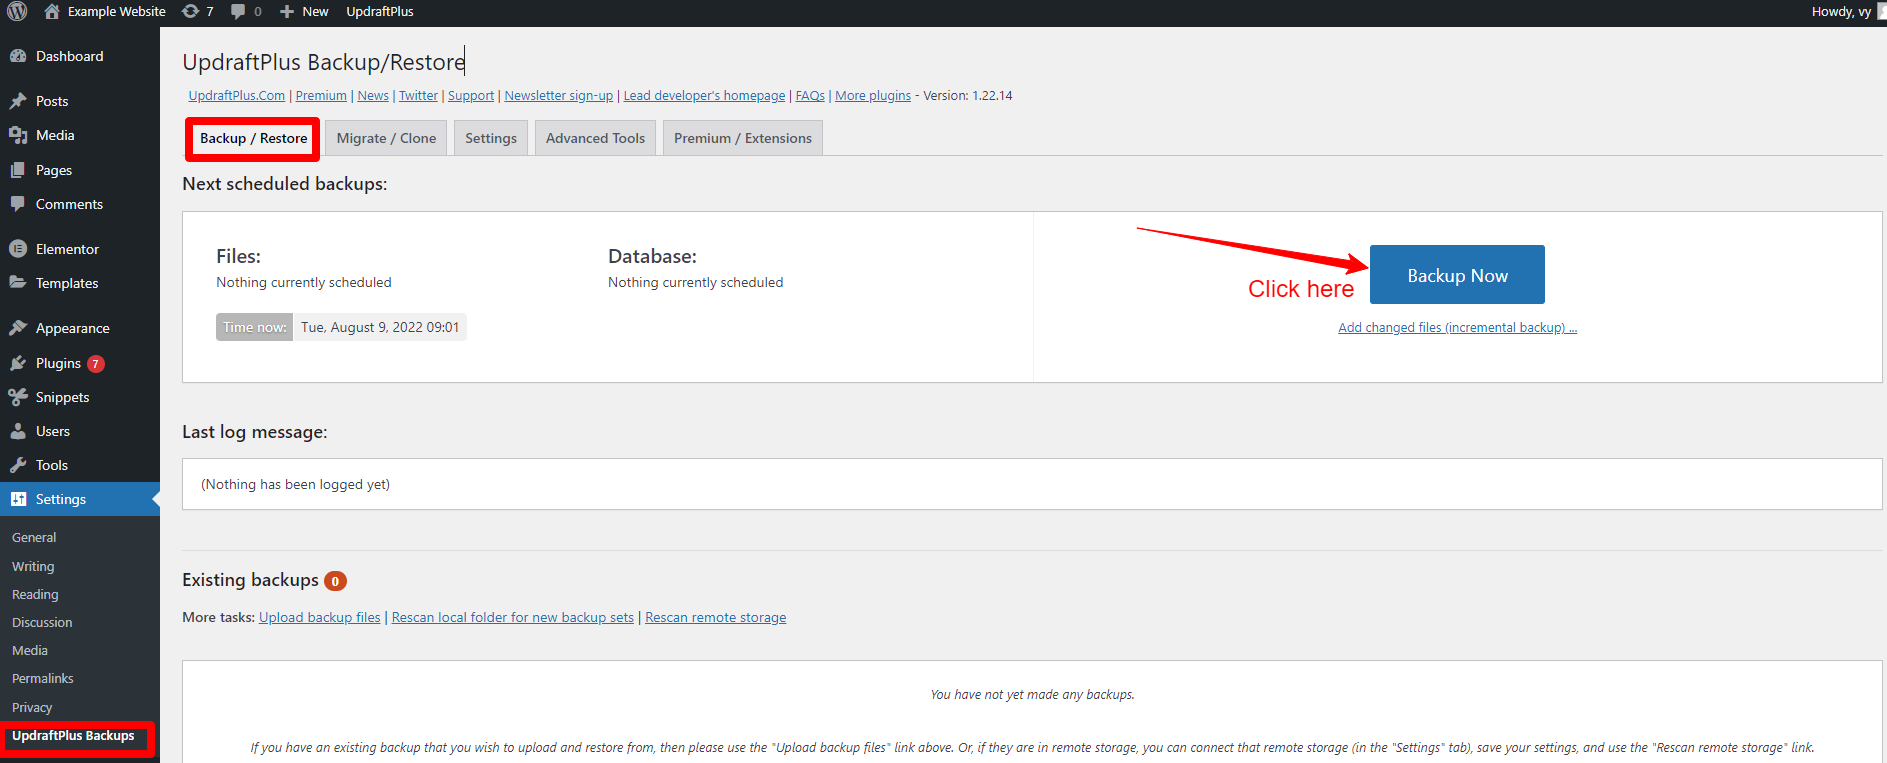The image size is (1887, 763).
Task: Click the Existing backups count badge
Action: pyautogui.click(x=335, y=581)
